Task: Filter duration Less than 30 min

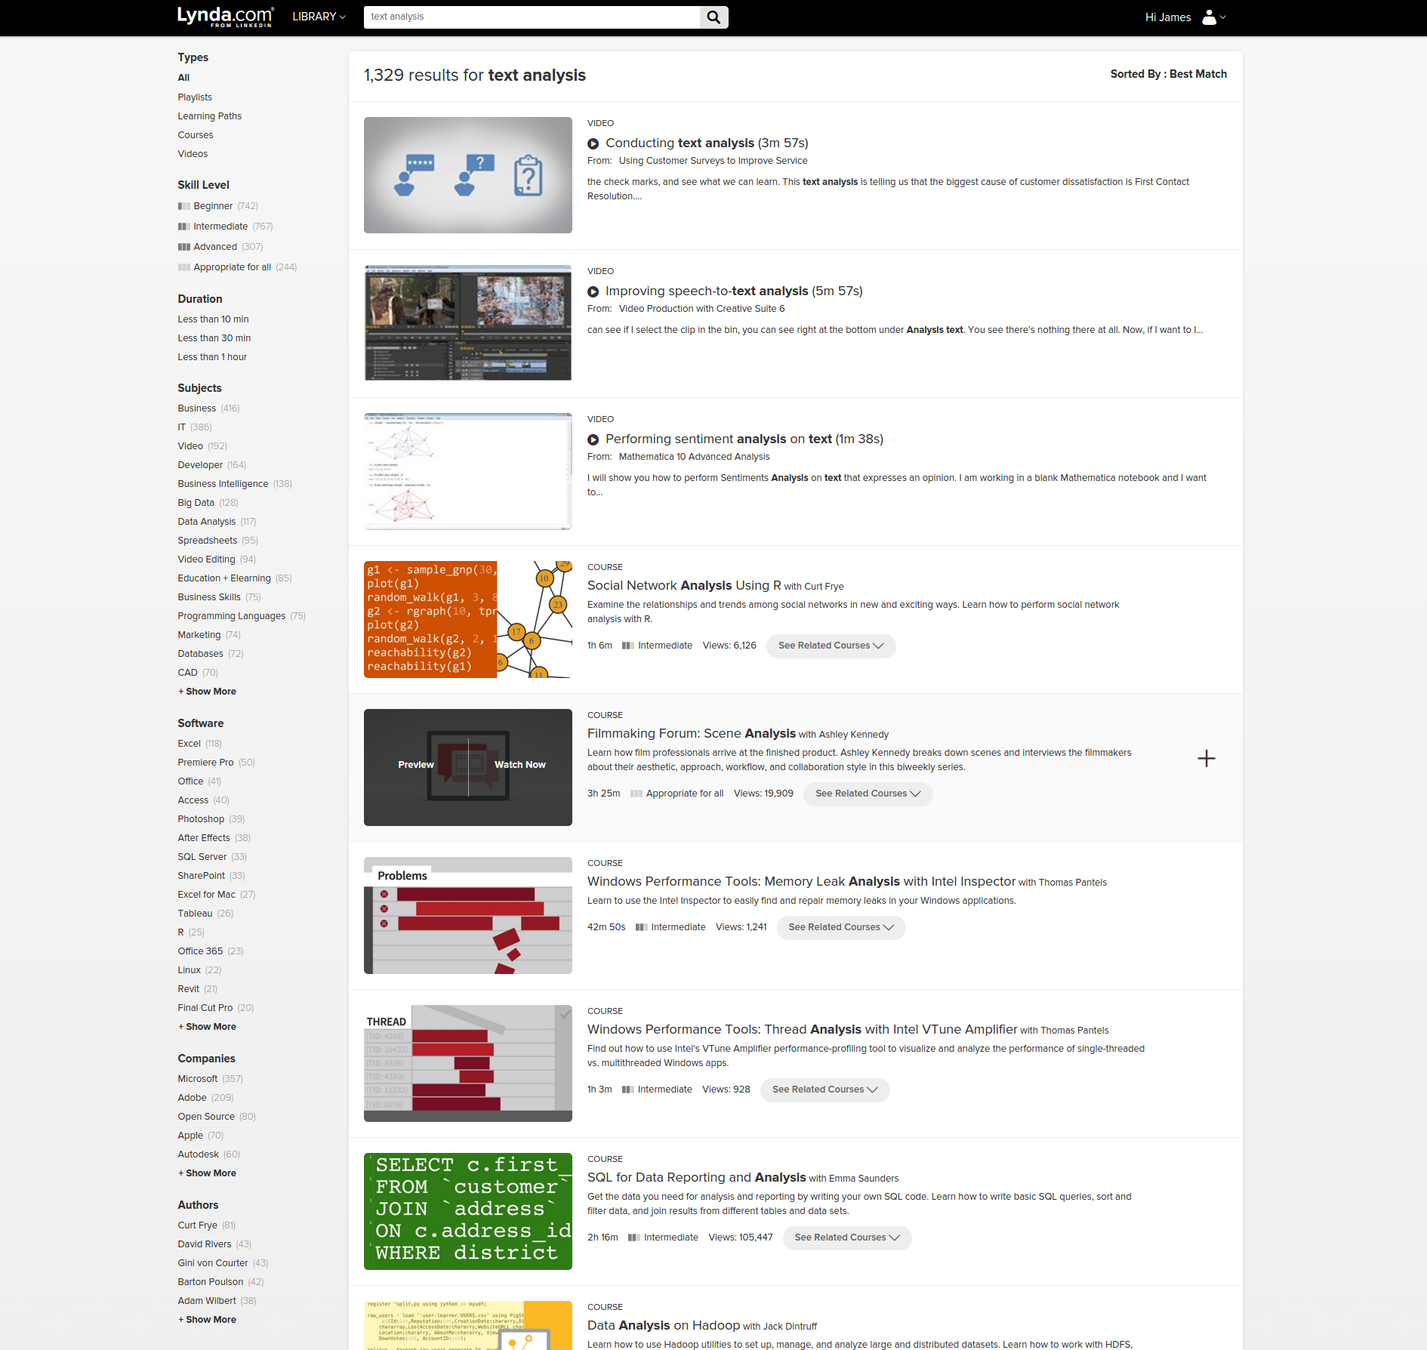Action: [x=214, y=338]
